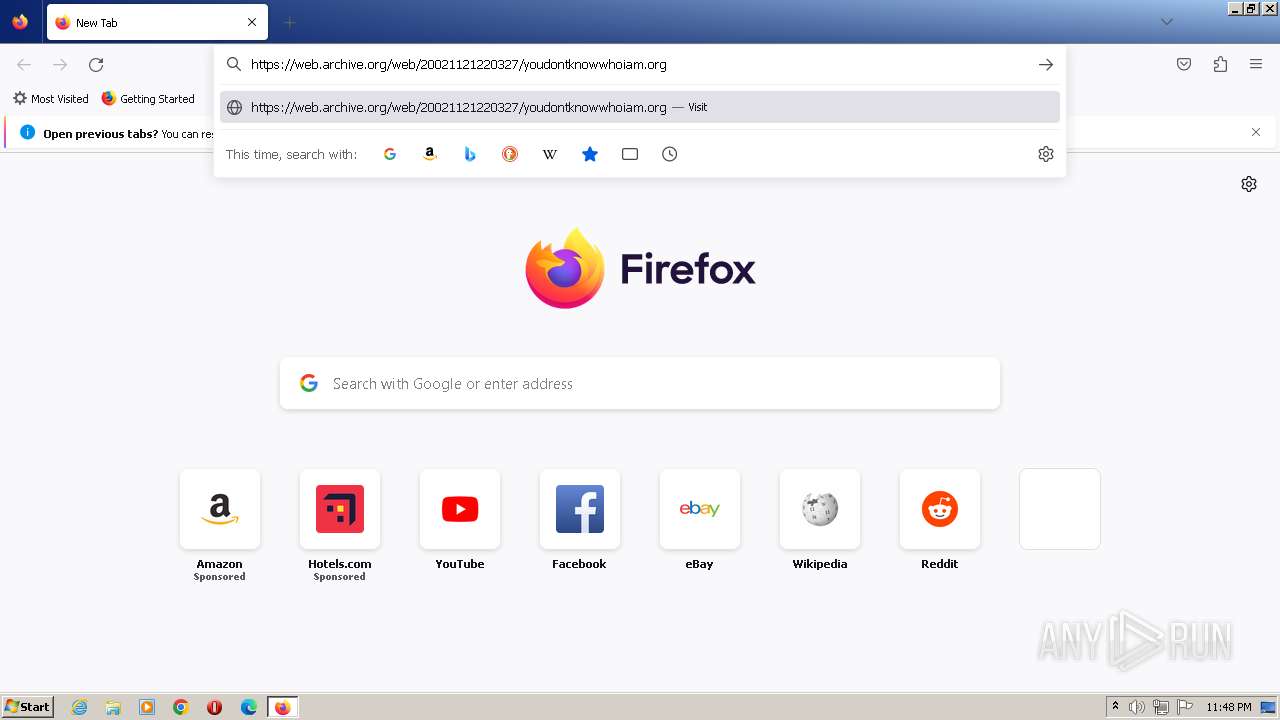This screenshot has height=720, width=1280.
Task: Search this time with DuckDuckGo
Action: pos(510,154)
